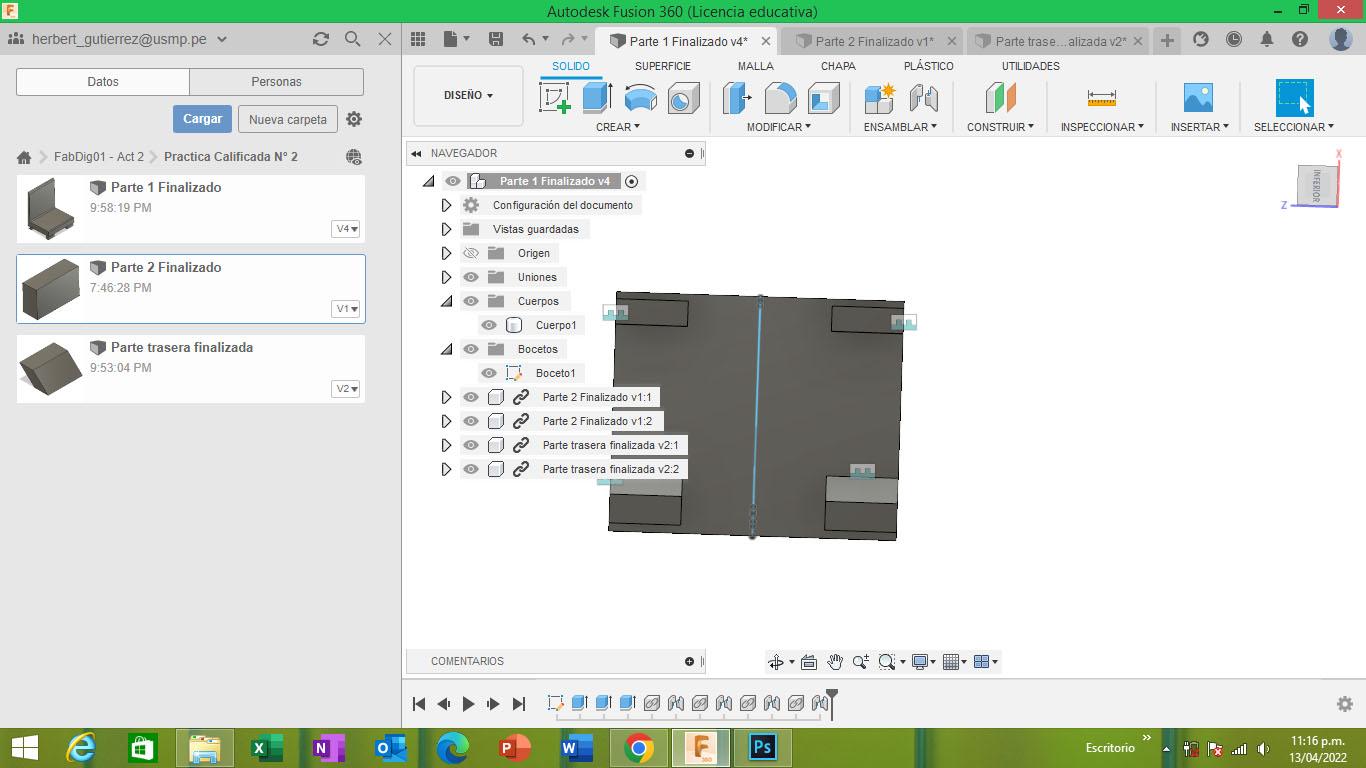Expand Configuración del documento node

[447, 205]
